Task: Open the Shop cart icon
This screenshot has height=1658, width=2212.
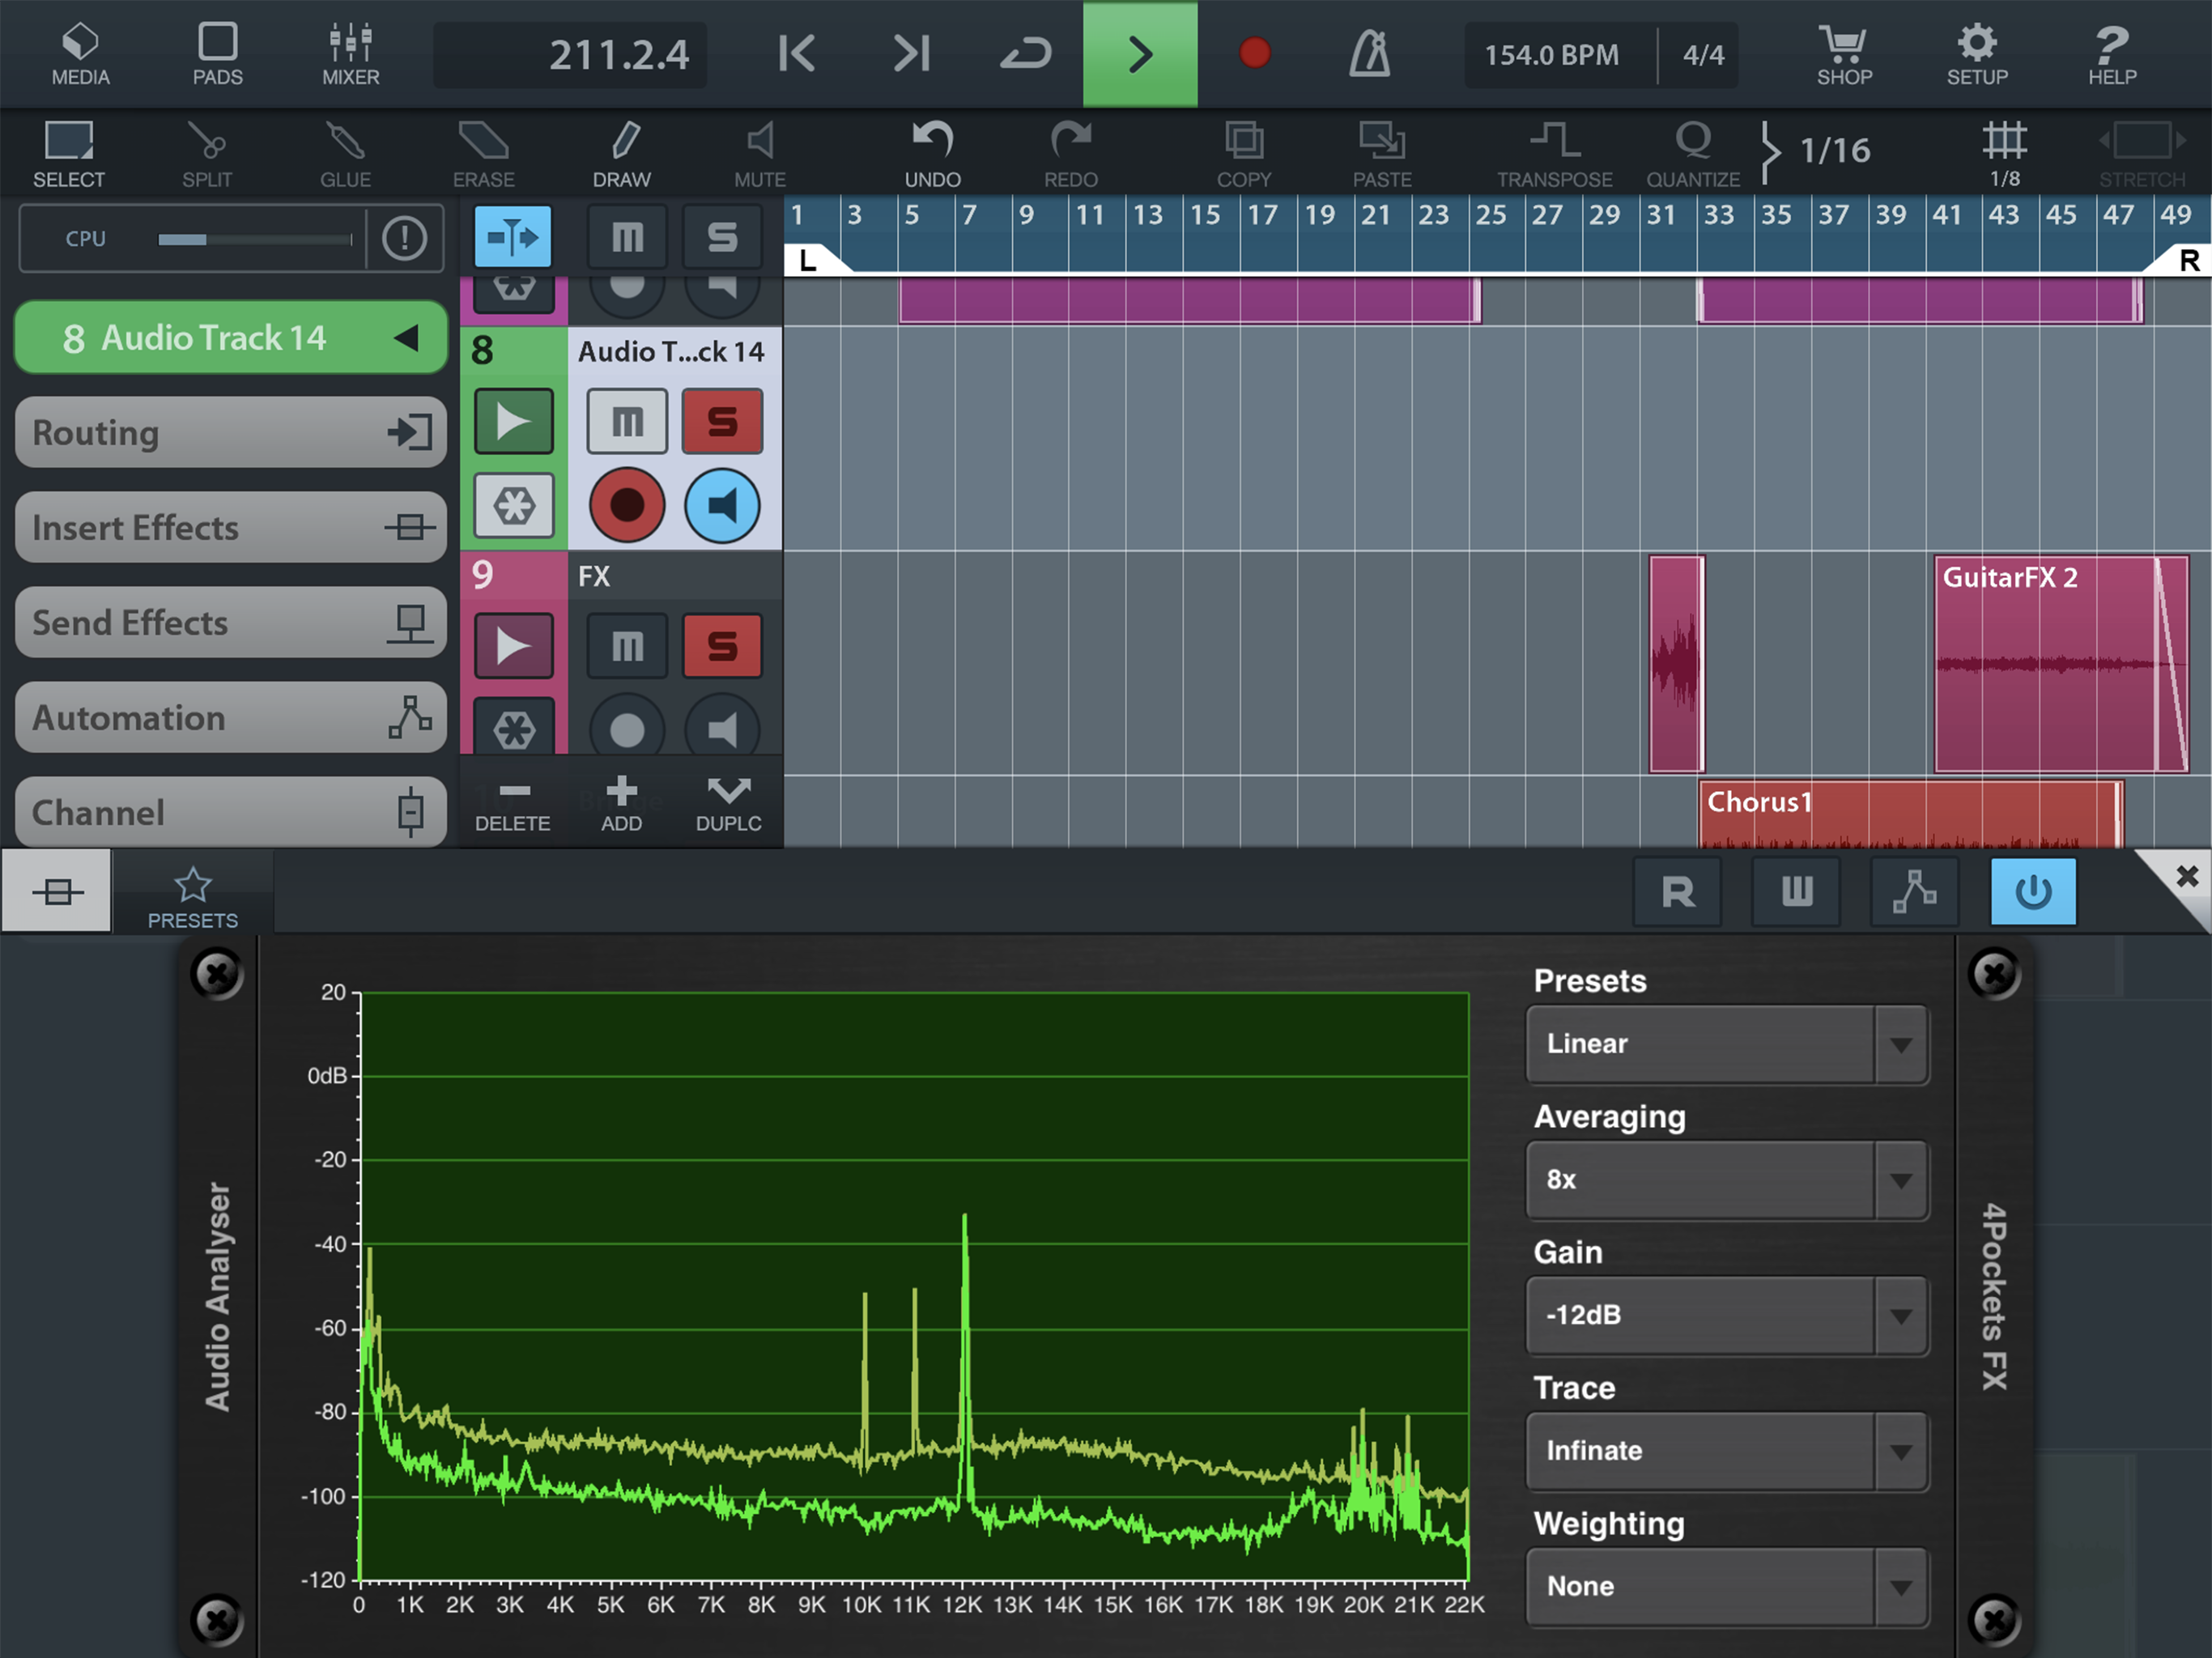Action: pos(1843,54)
